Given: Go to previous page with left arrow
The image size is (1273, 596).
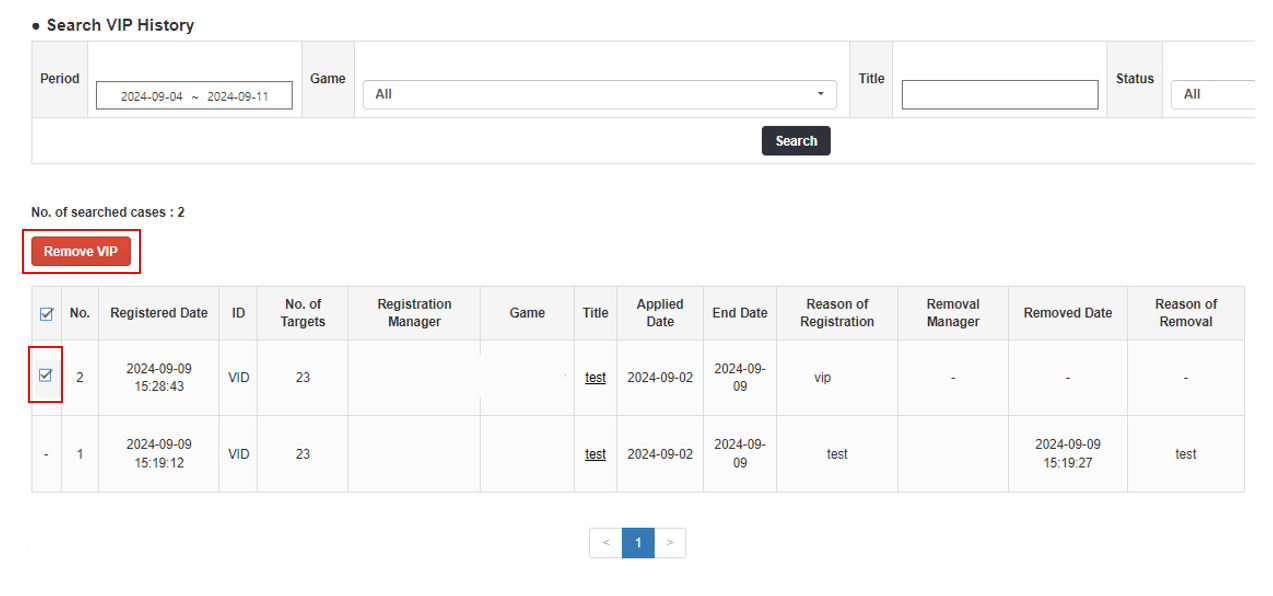Looking at the screenshot, I should coord(606,543).
